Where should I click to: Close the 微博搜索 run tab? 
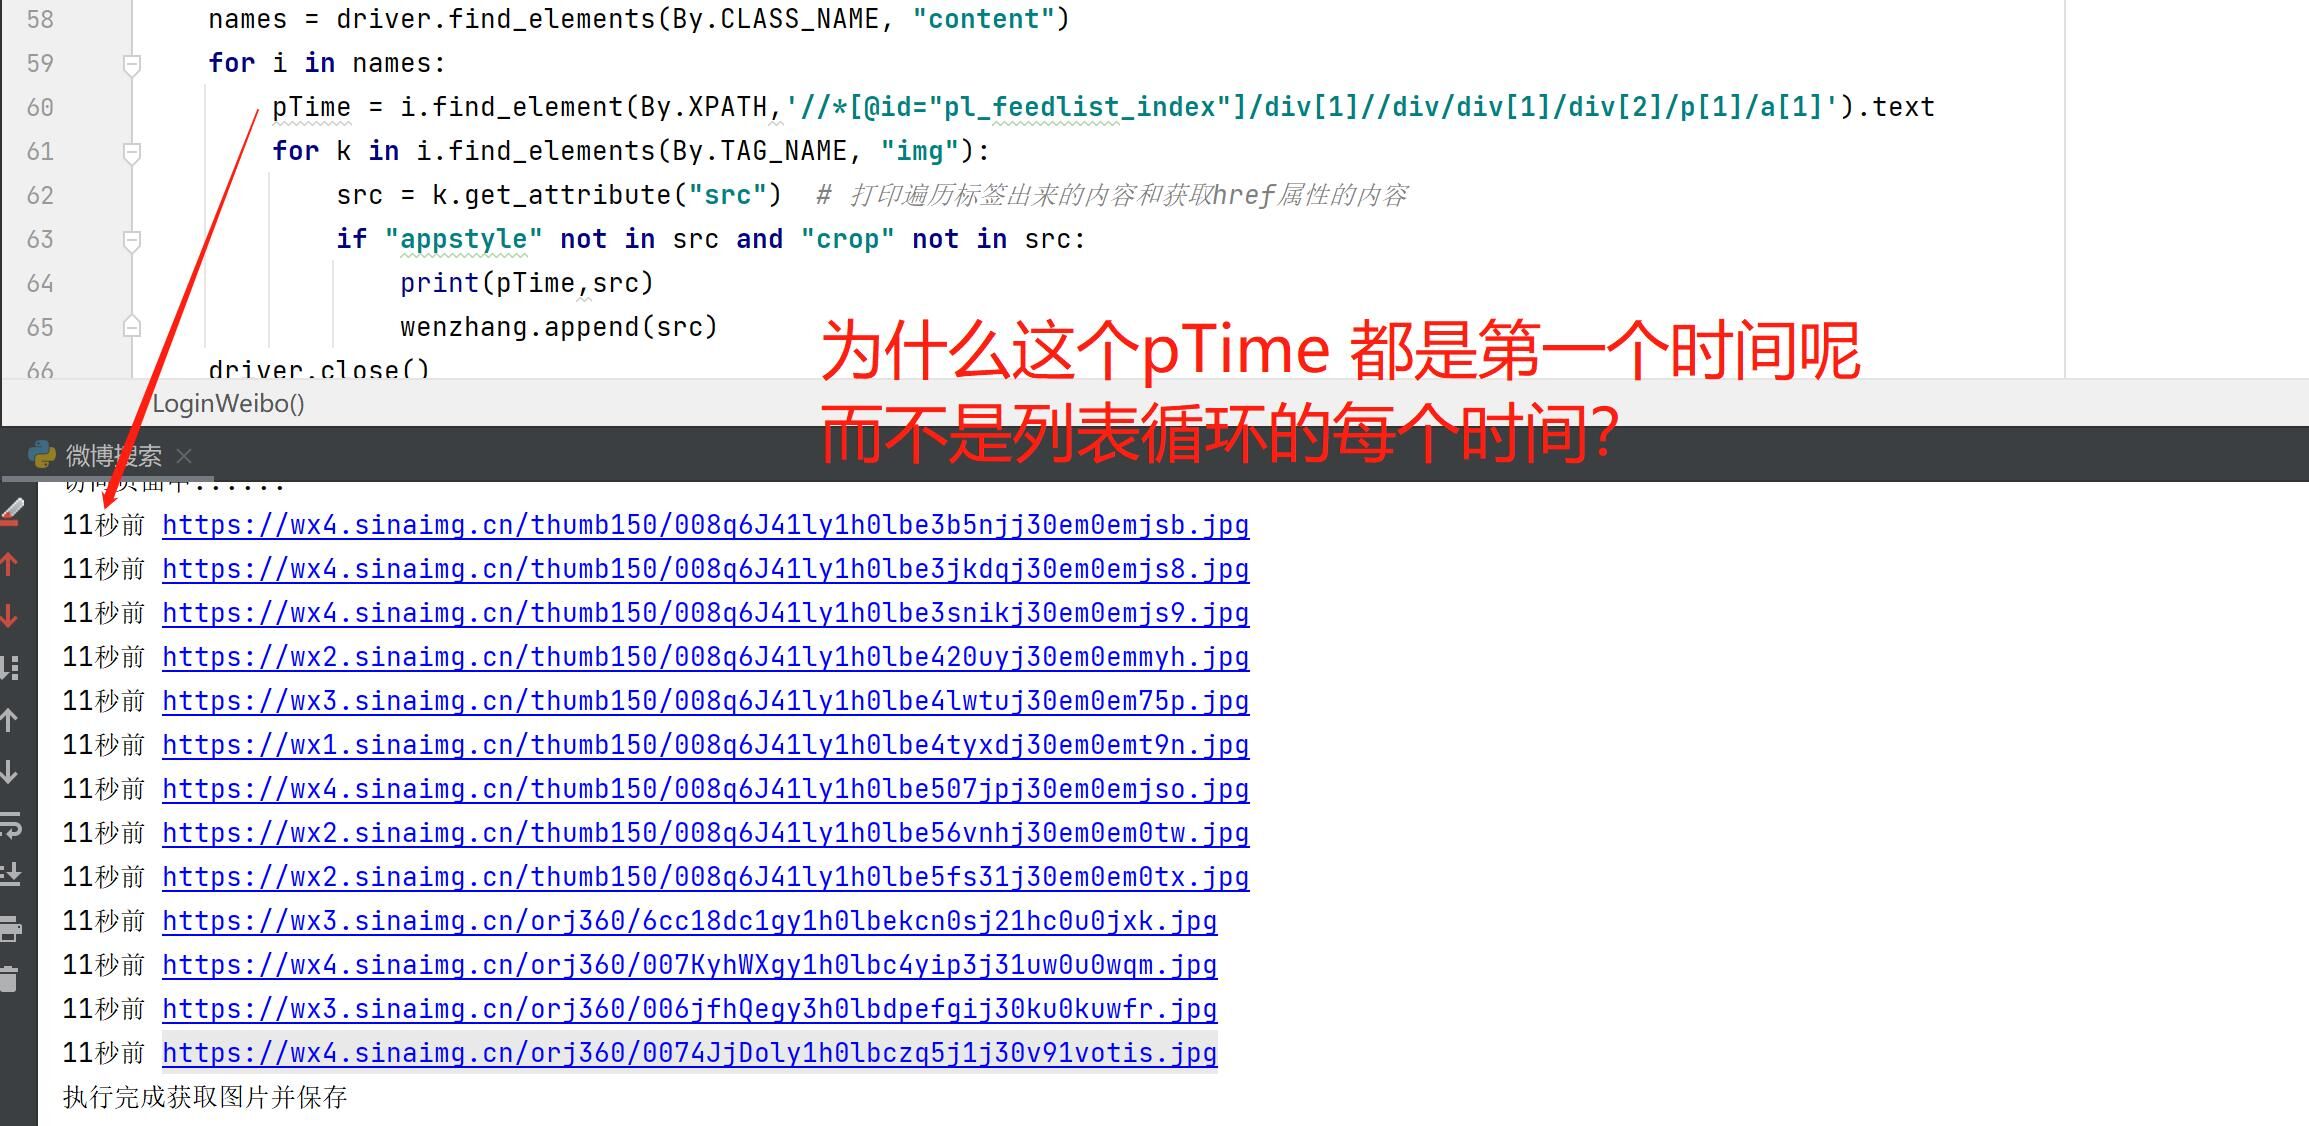click(184, 456)
